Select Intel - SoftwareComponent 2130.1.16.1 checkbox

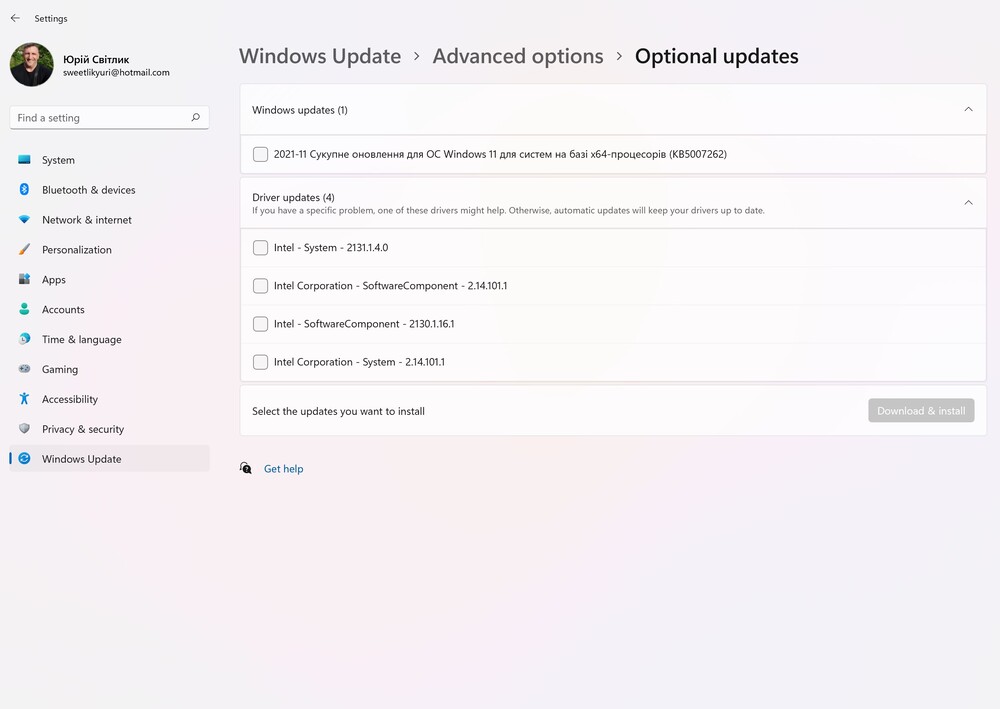tap(261, 324)
